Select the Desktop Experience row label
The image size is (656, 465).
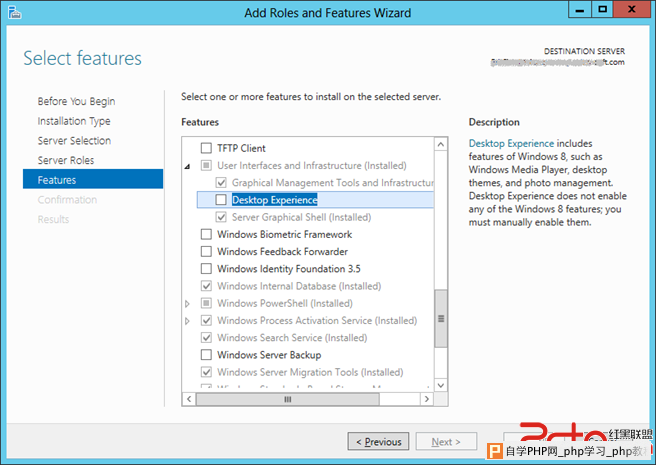(274, 200)
